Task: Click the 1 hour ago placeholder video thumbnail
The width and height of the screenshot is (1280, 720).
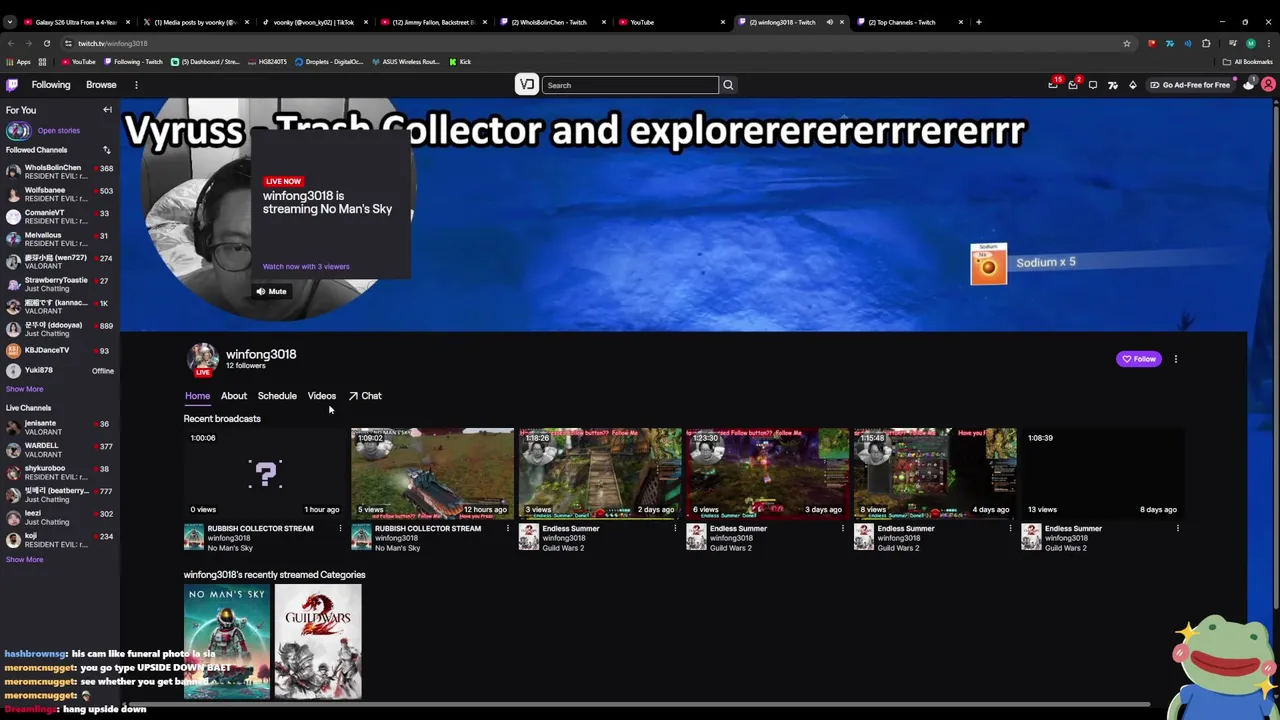Action: click(265, 473)
